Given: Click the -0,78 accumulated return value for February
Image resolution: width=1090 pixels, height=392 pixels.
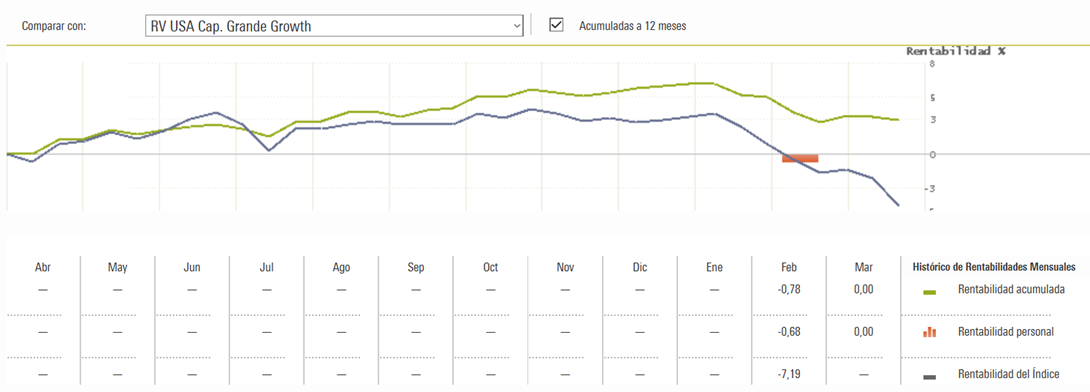Looking at the screenshot, I should 790,289.
